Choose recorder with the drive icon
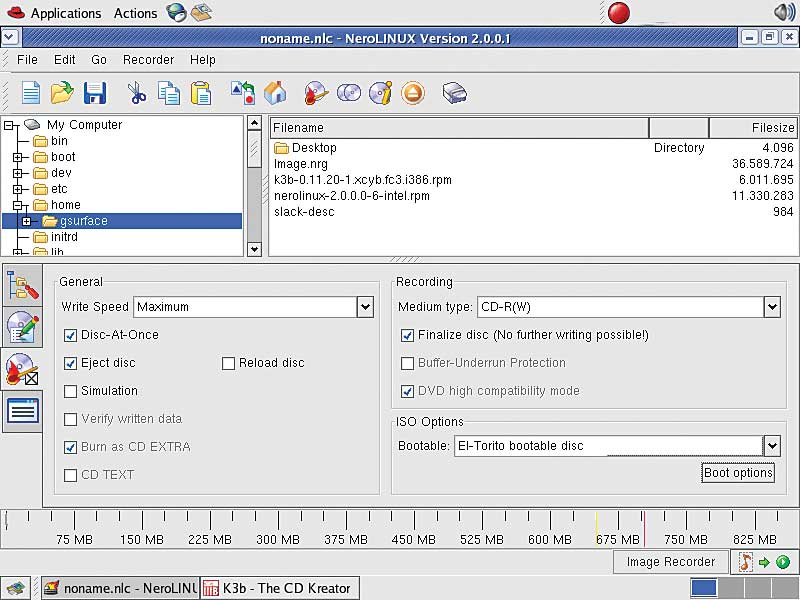 (454, 93)
